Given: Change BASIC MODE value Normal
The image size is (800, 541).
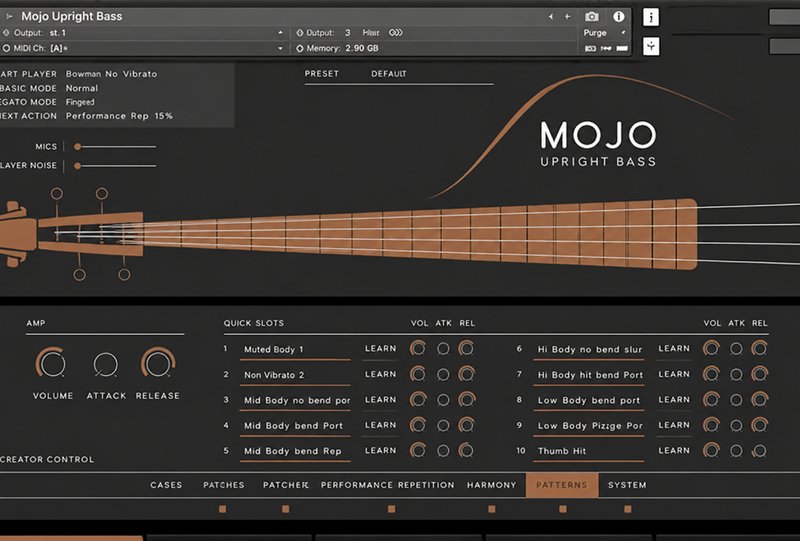Looking at the screenshot, I should 82,88.
